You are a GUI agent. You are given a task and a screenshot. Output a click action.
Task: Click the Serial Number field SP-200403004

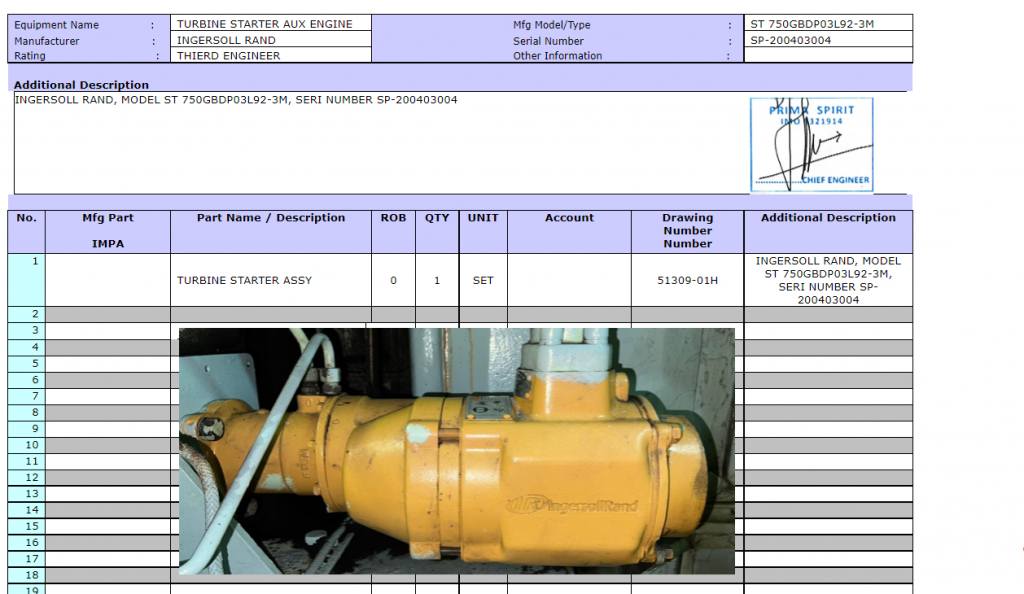pos(829,40)
